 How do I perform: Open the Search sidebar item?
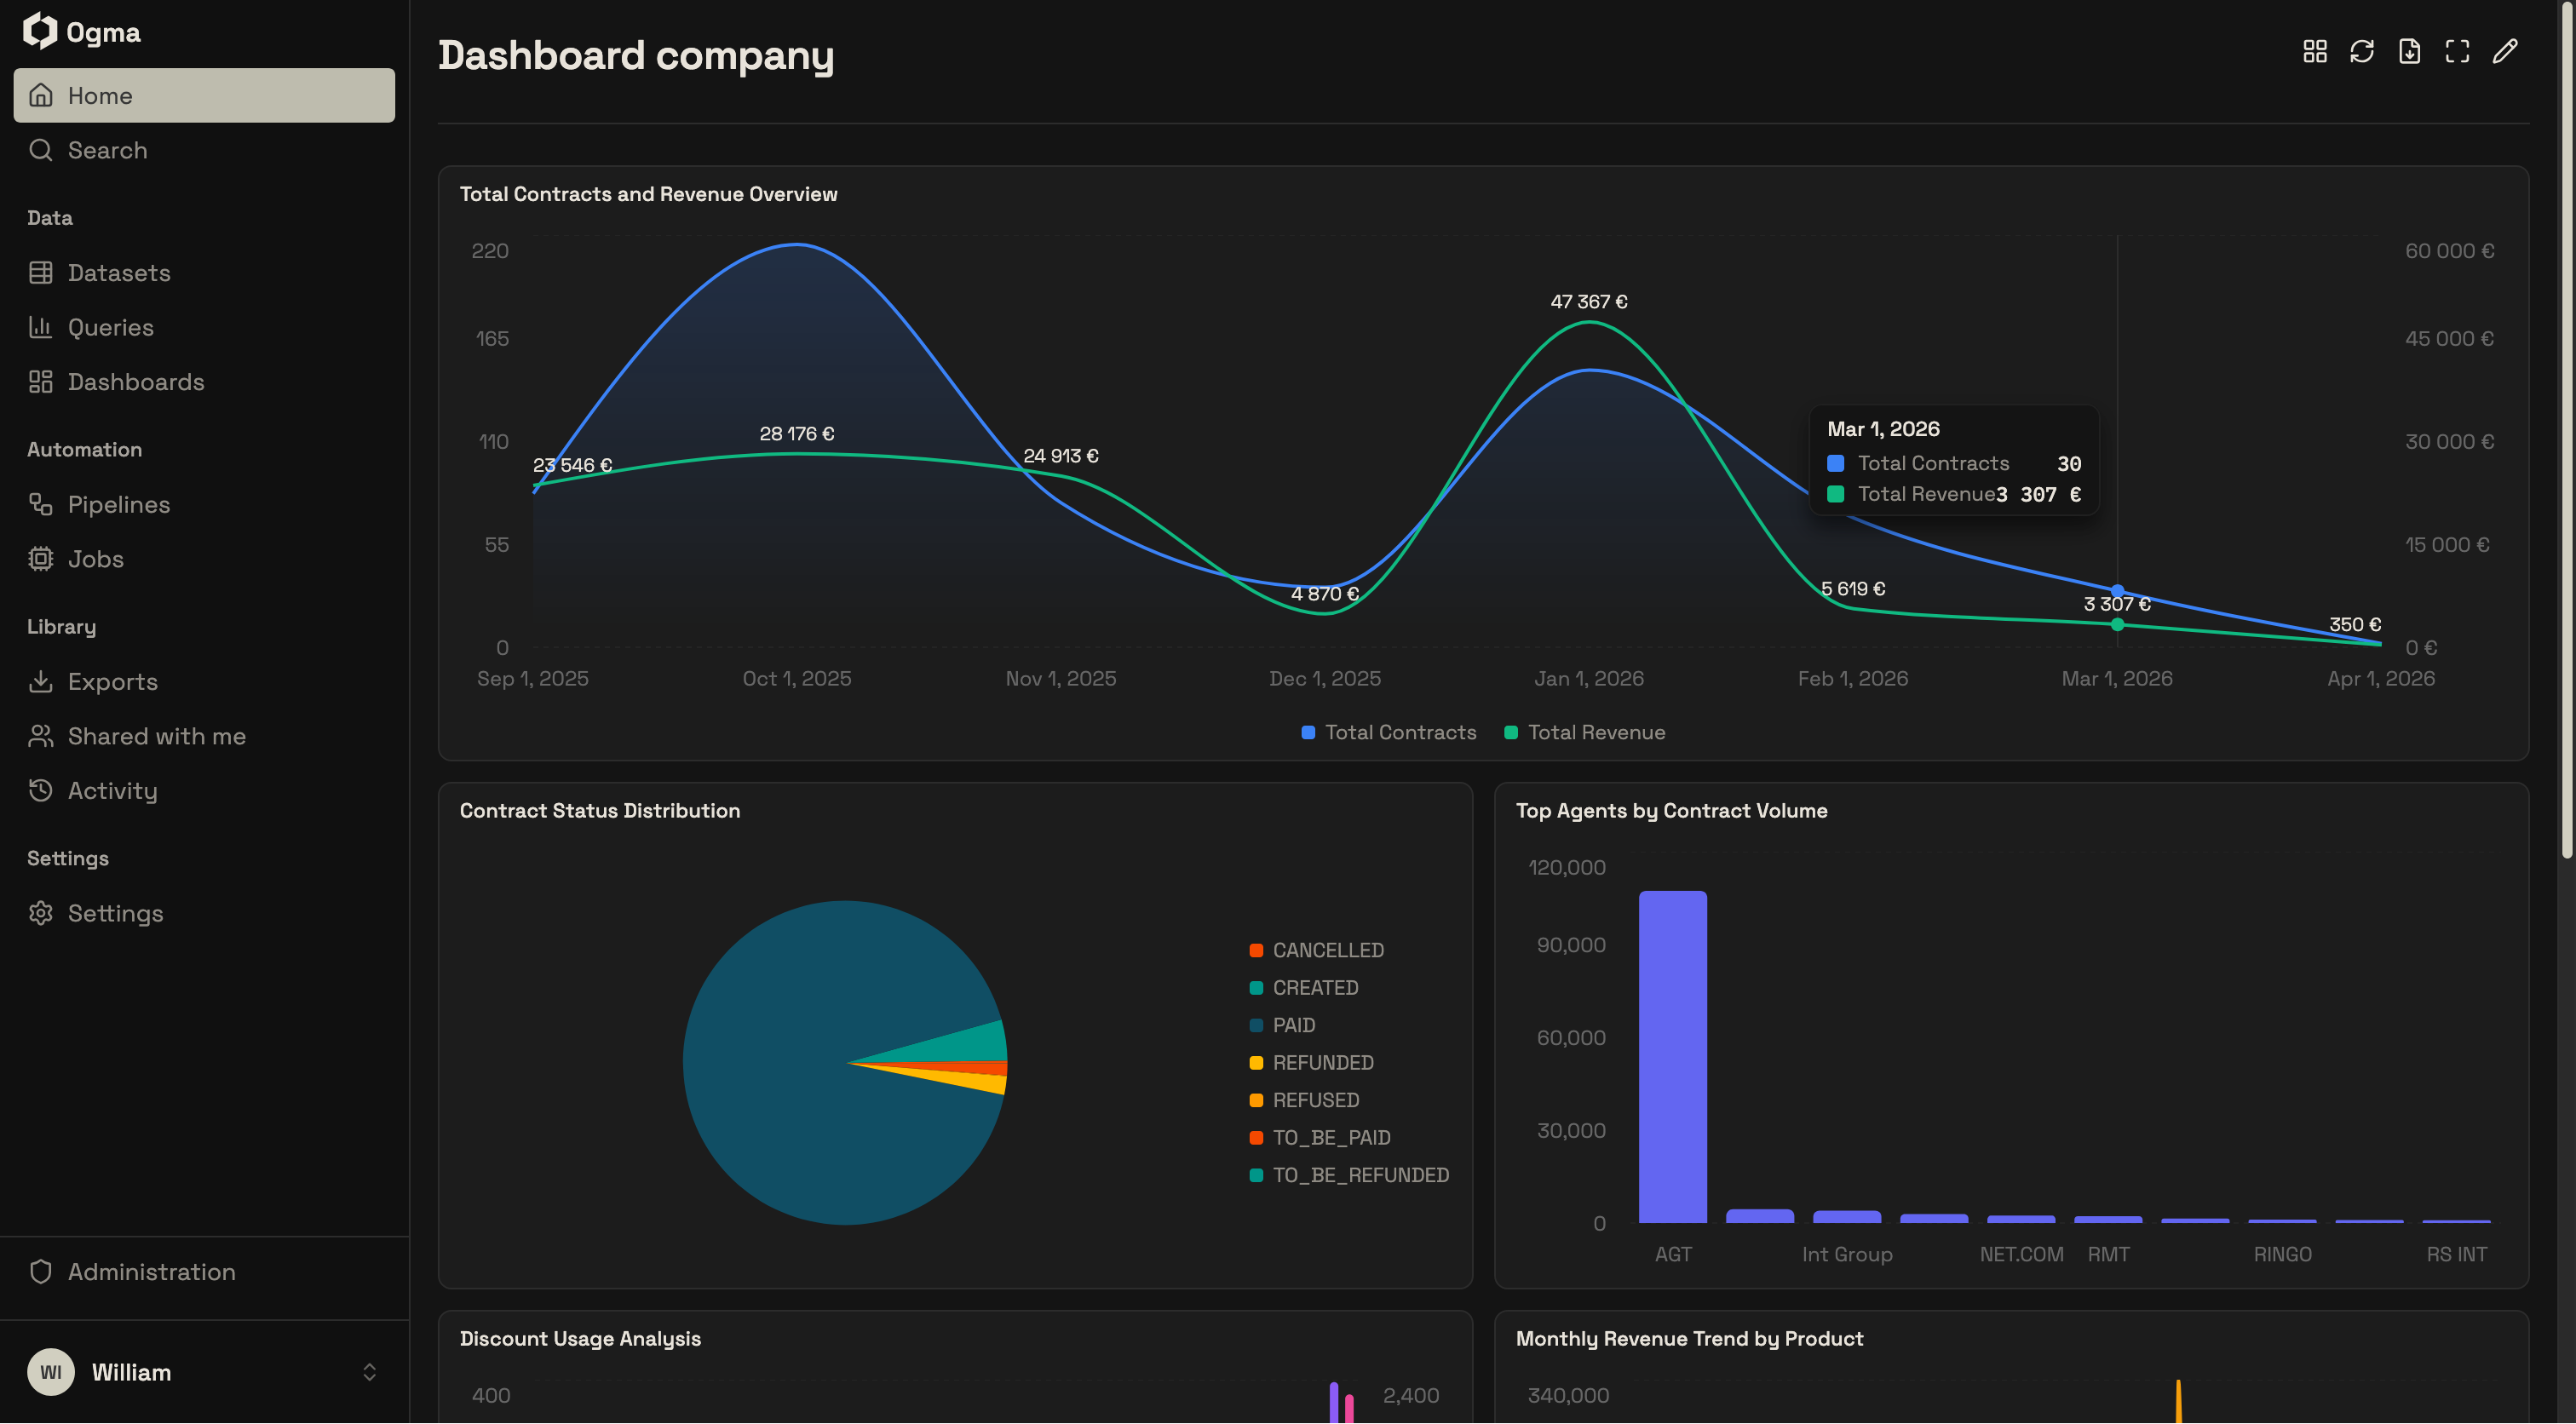(204, 150)
